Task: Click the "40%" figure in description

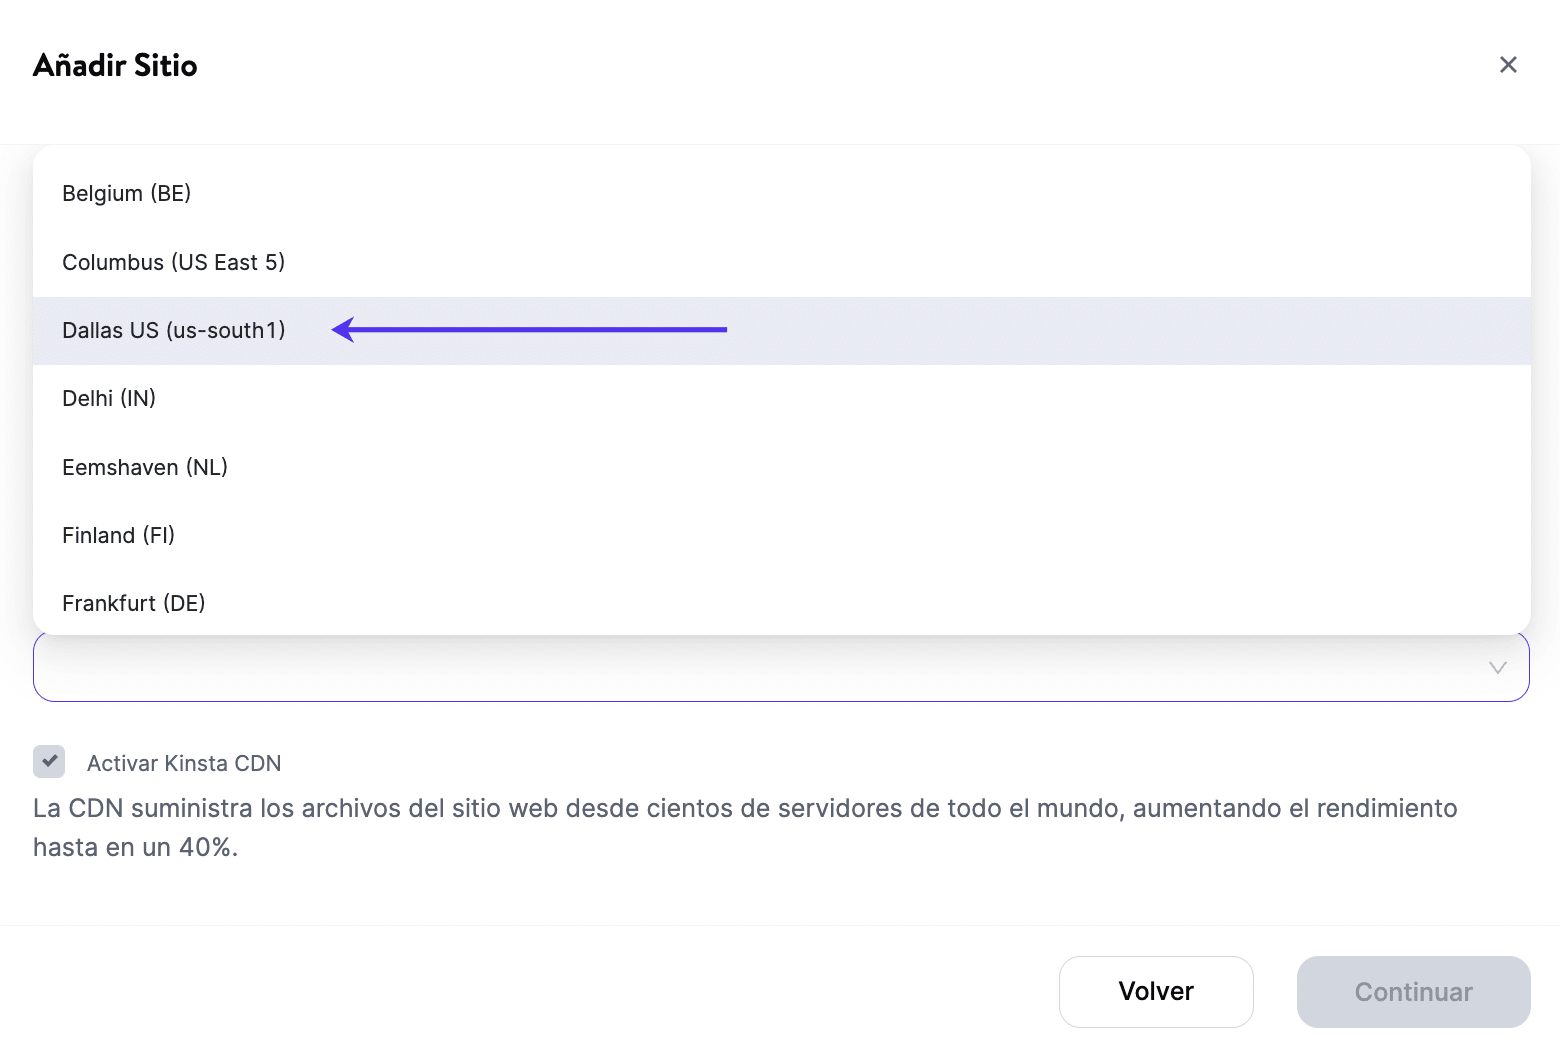Action: click(206, 847)
